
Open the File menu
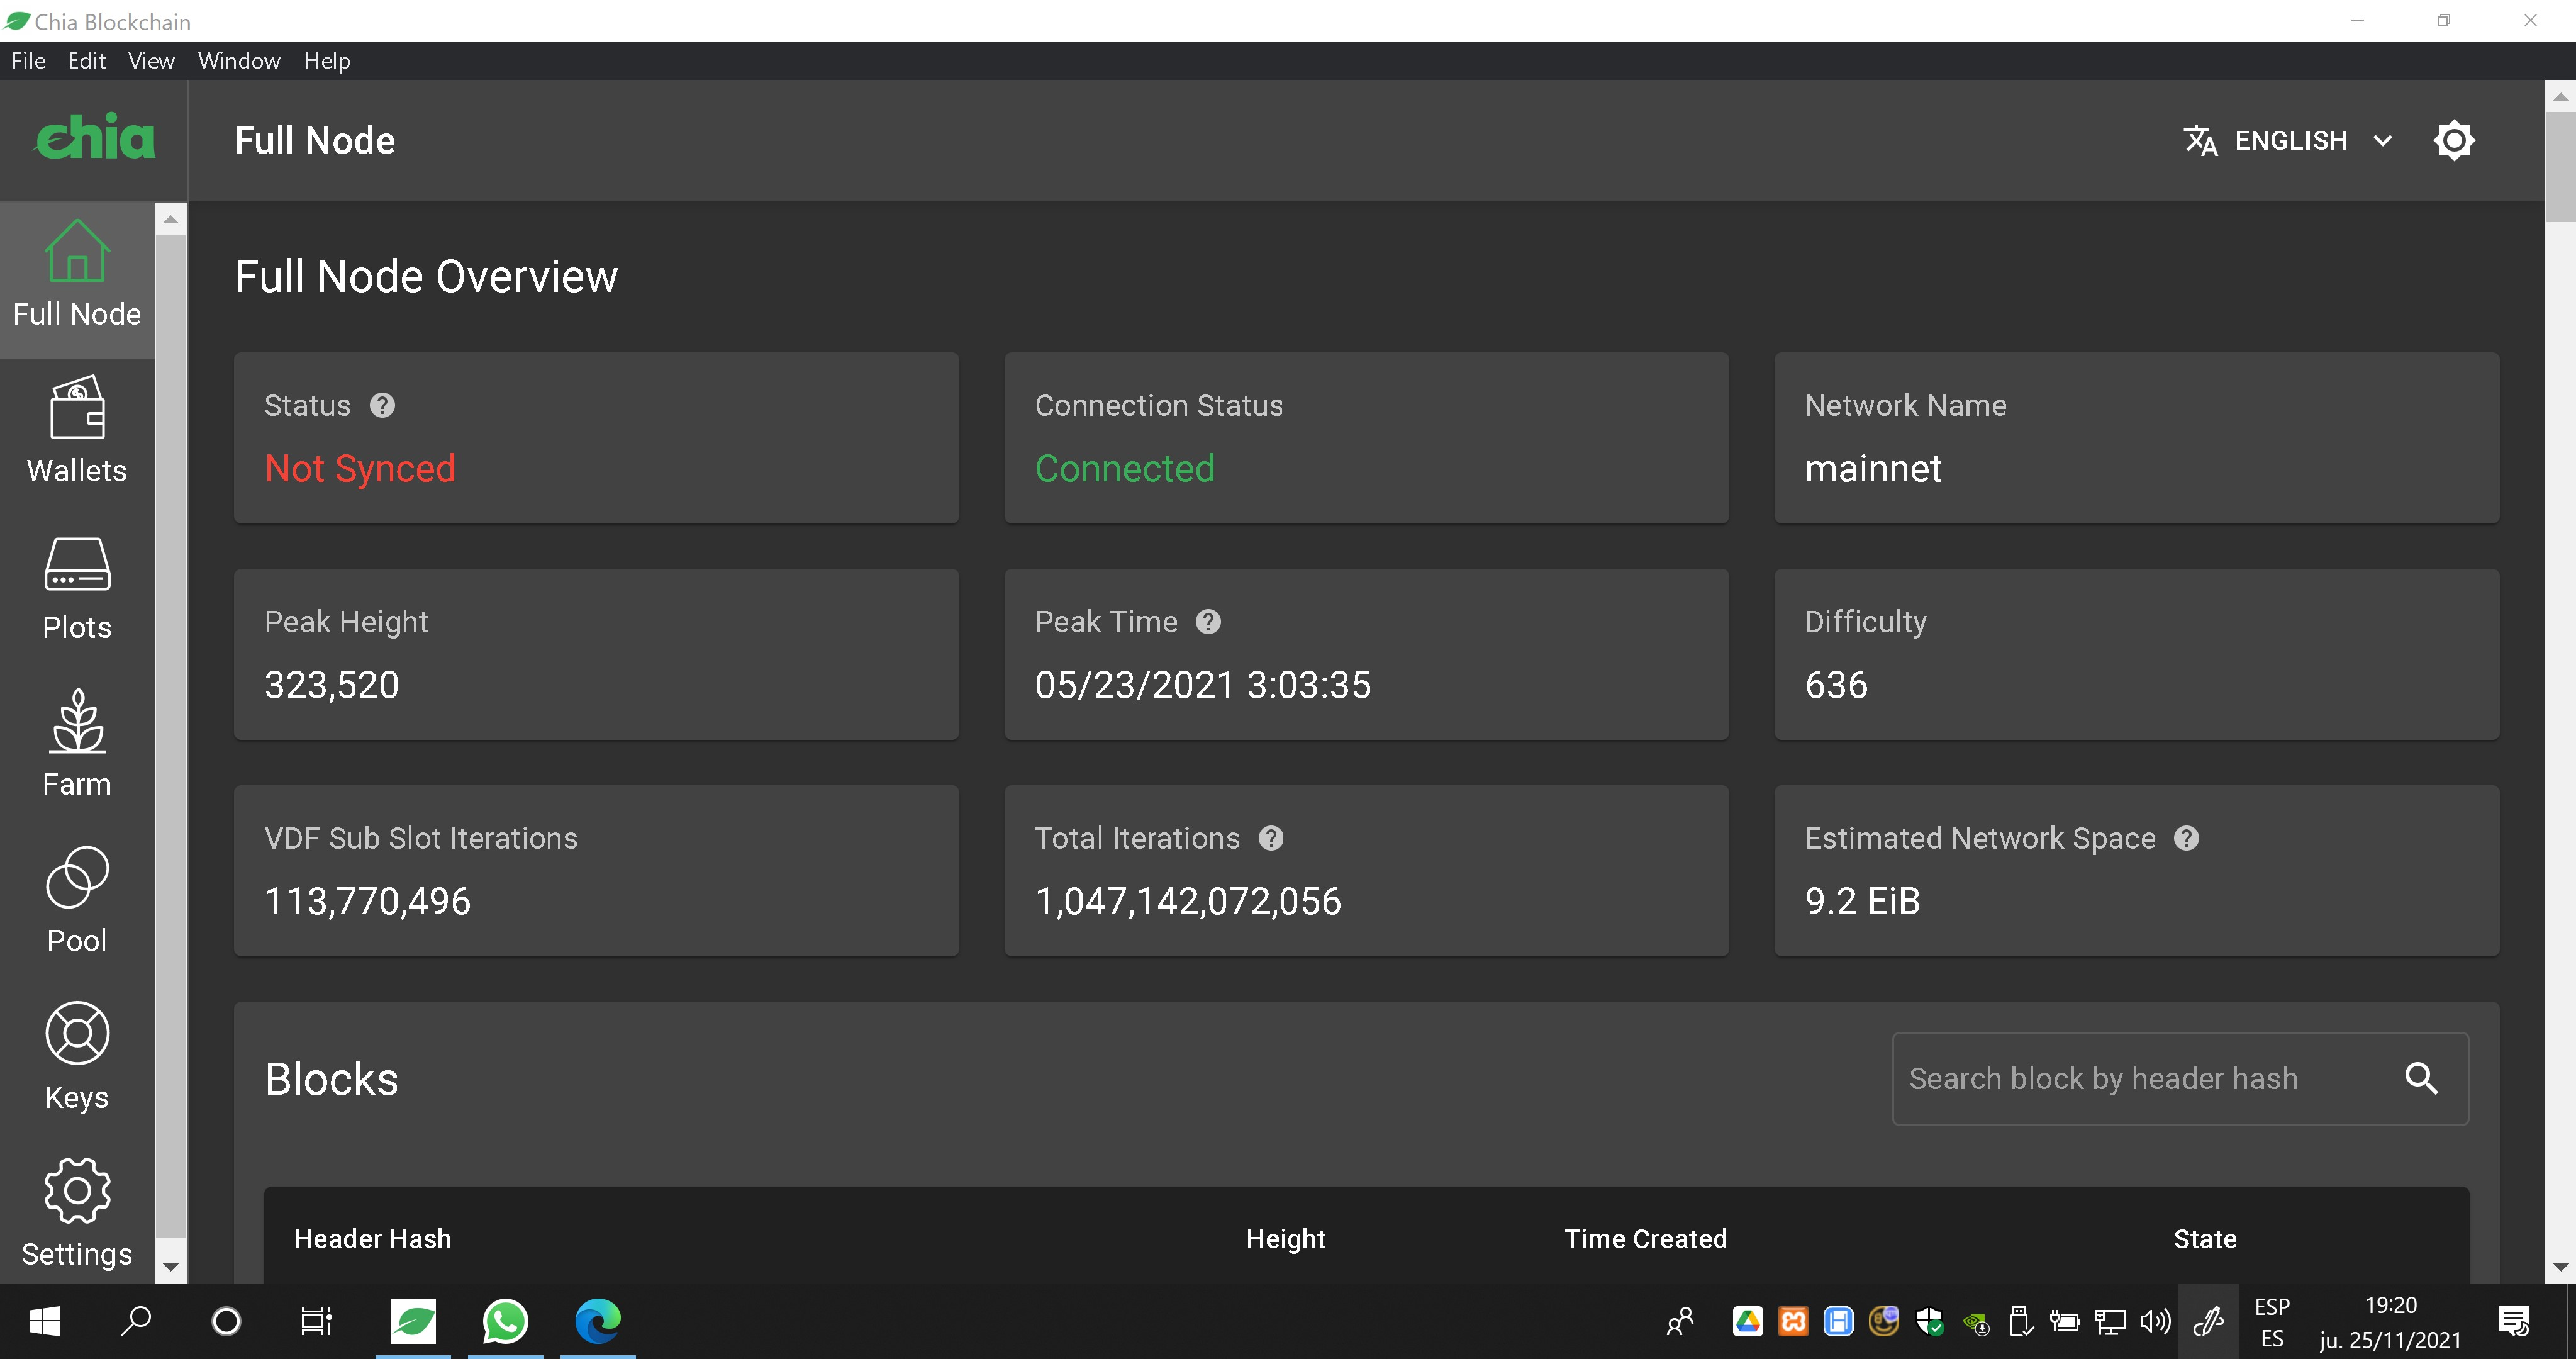[28, 61]
